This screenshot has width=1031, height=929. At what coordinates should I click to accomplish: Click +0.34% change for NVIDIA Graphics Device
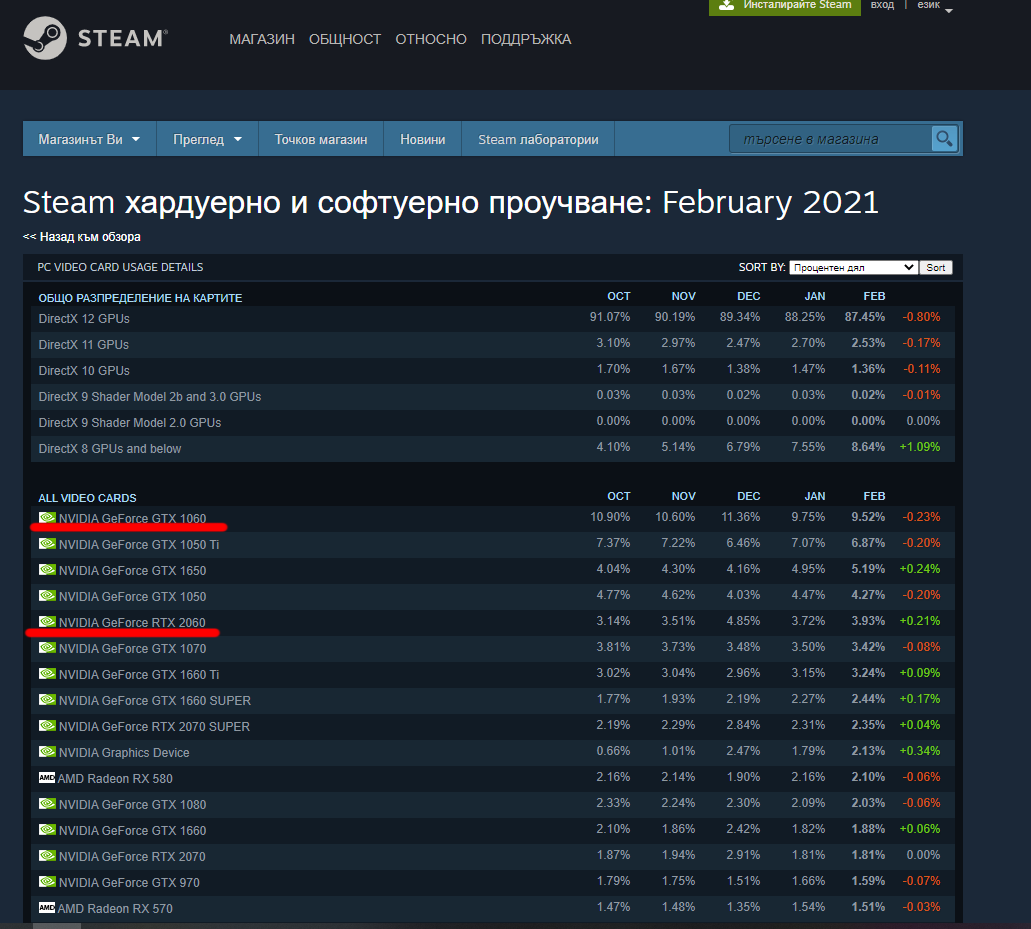[920, 751]
